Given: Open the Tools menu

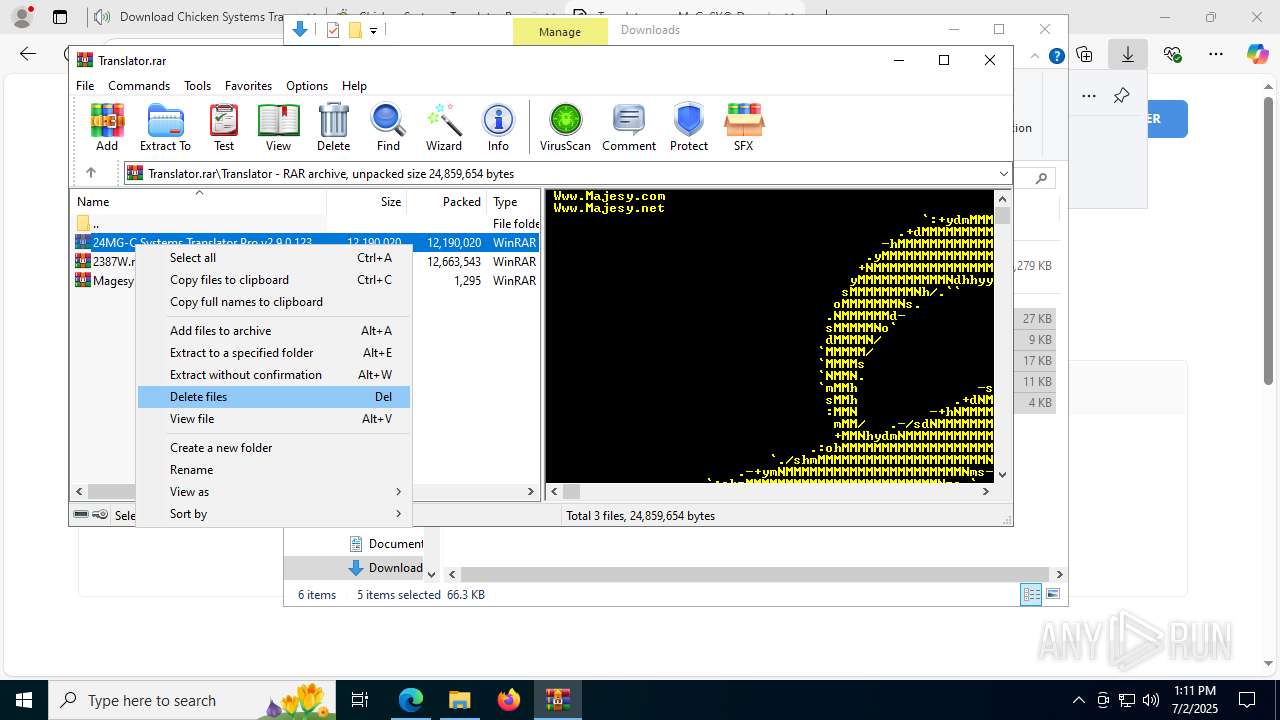Looking at the screenshot, I should point(197,86).
